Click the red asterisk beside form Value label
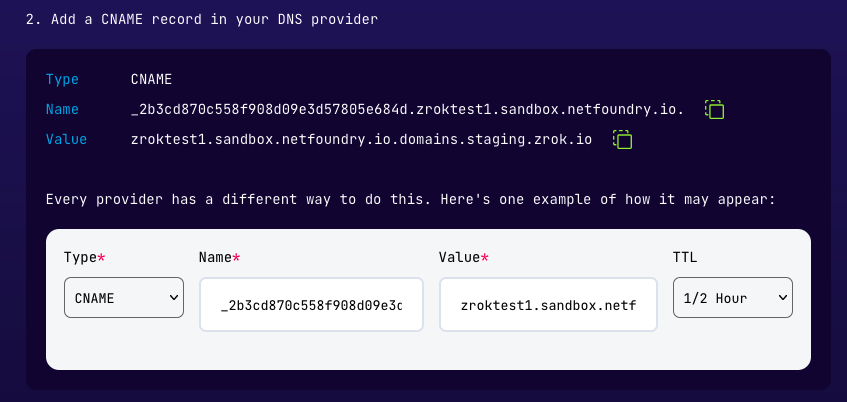The image size is (847, 402). point(485,257)
